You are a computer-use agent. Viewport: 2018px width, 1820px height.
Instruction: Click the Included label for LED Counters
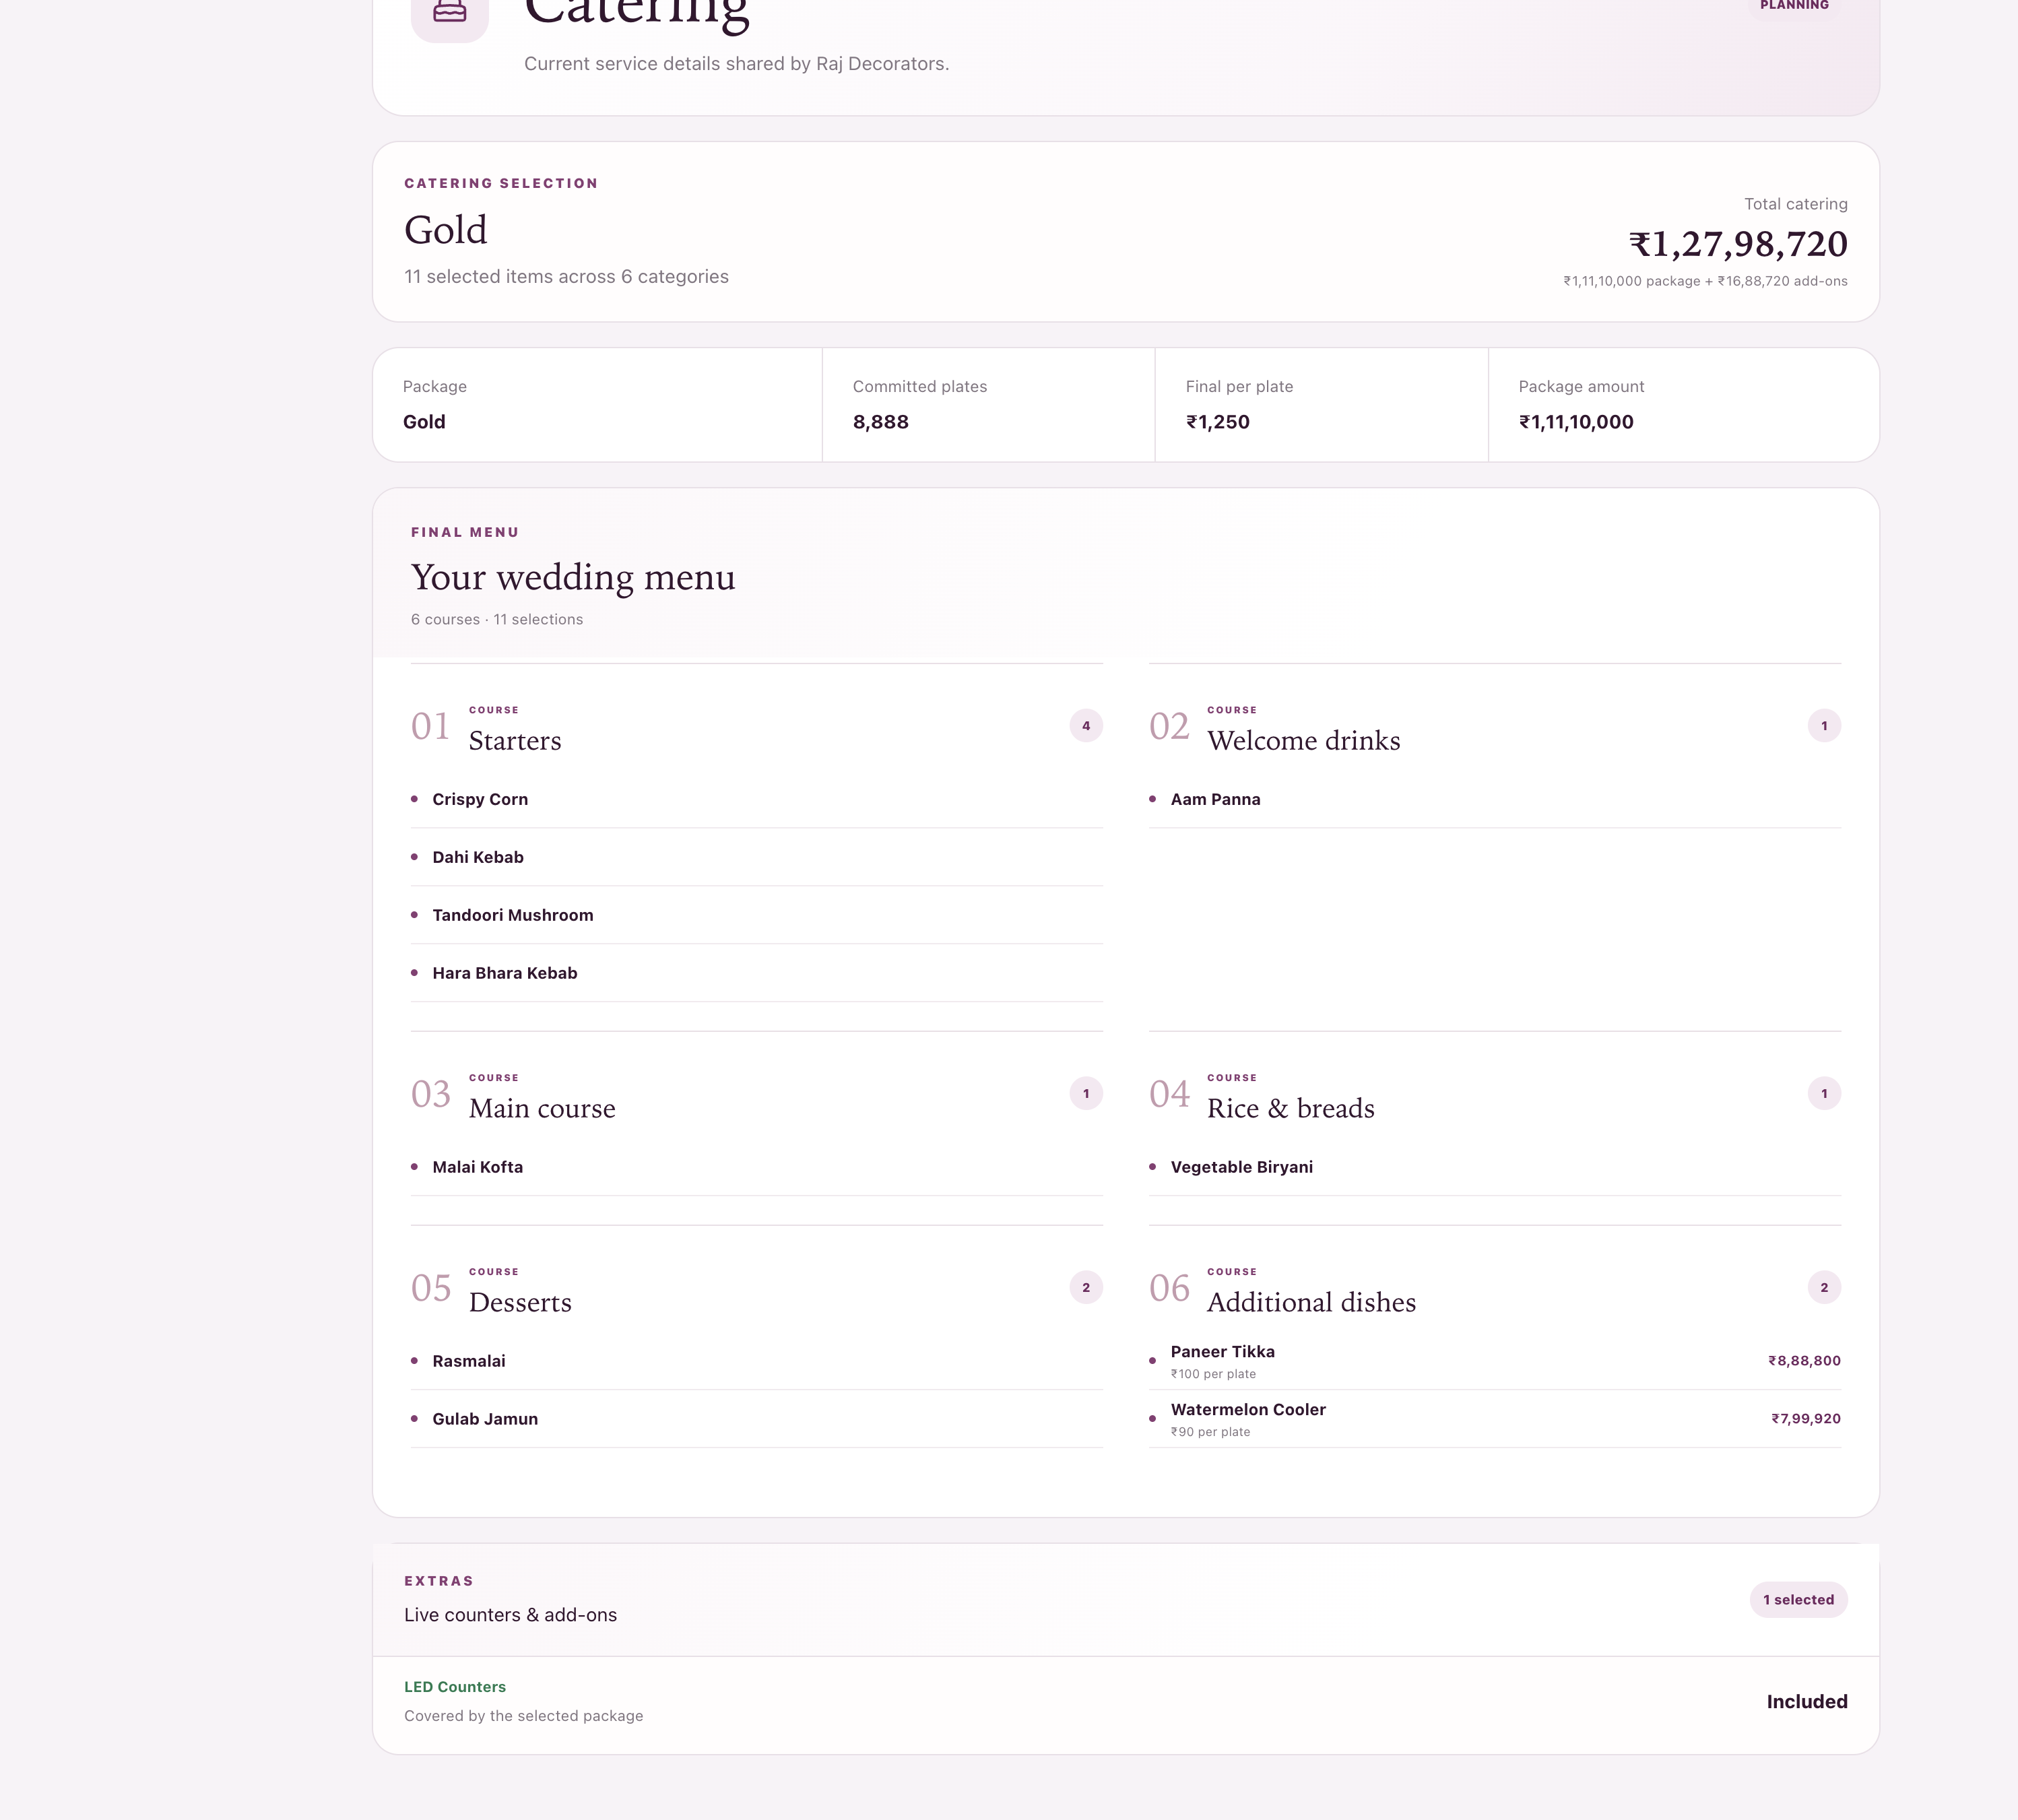1807,1702
